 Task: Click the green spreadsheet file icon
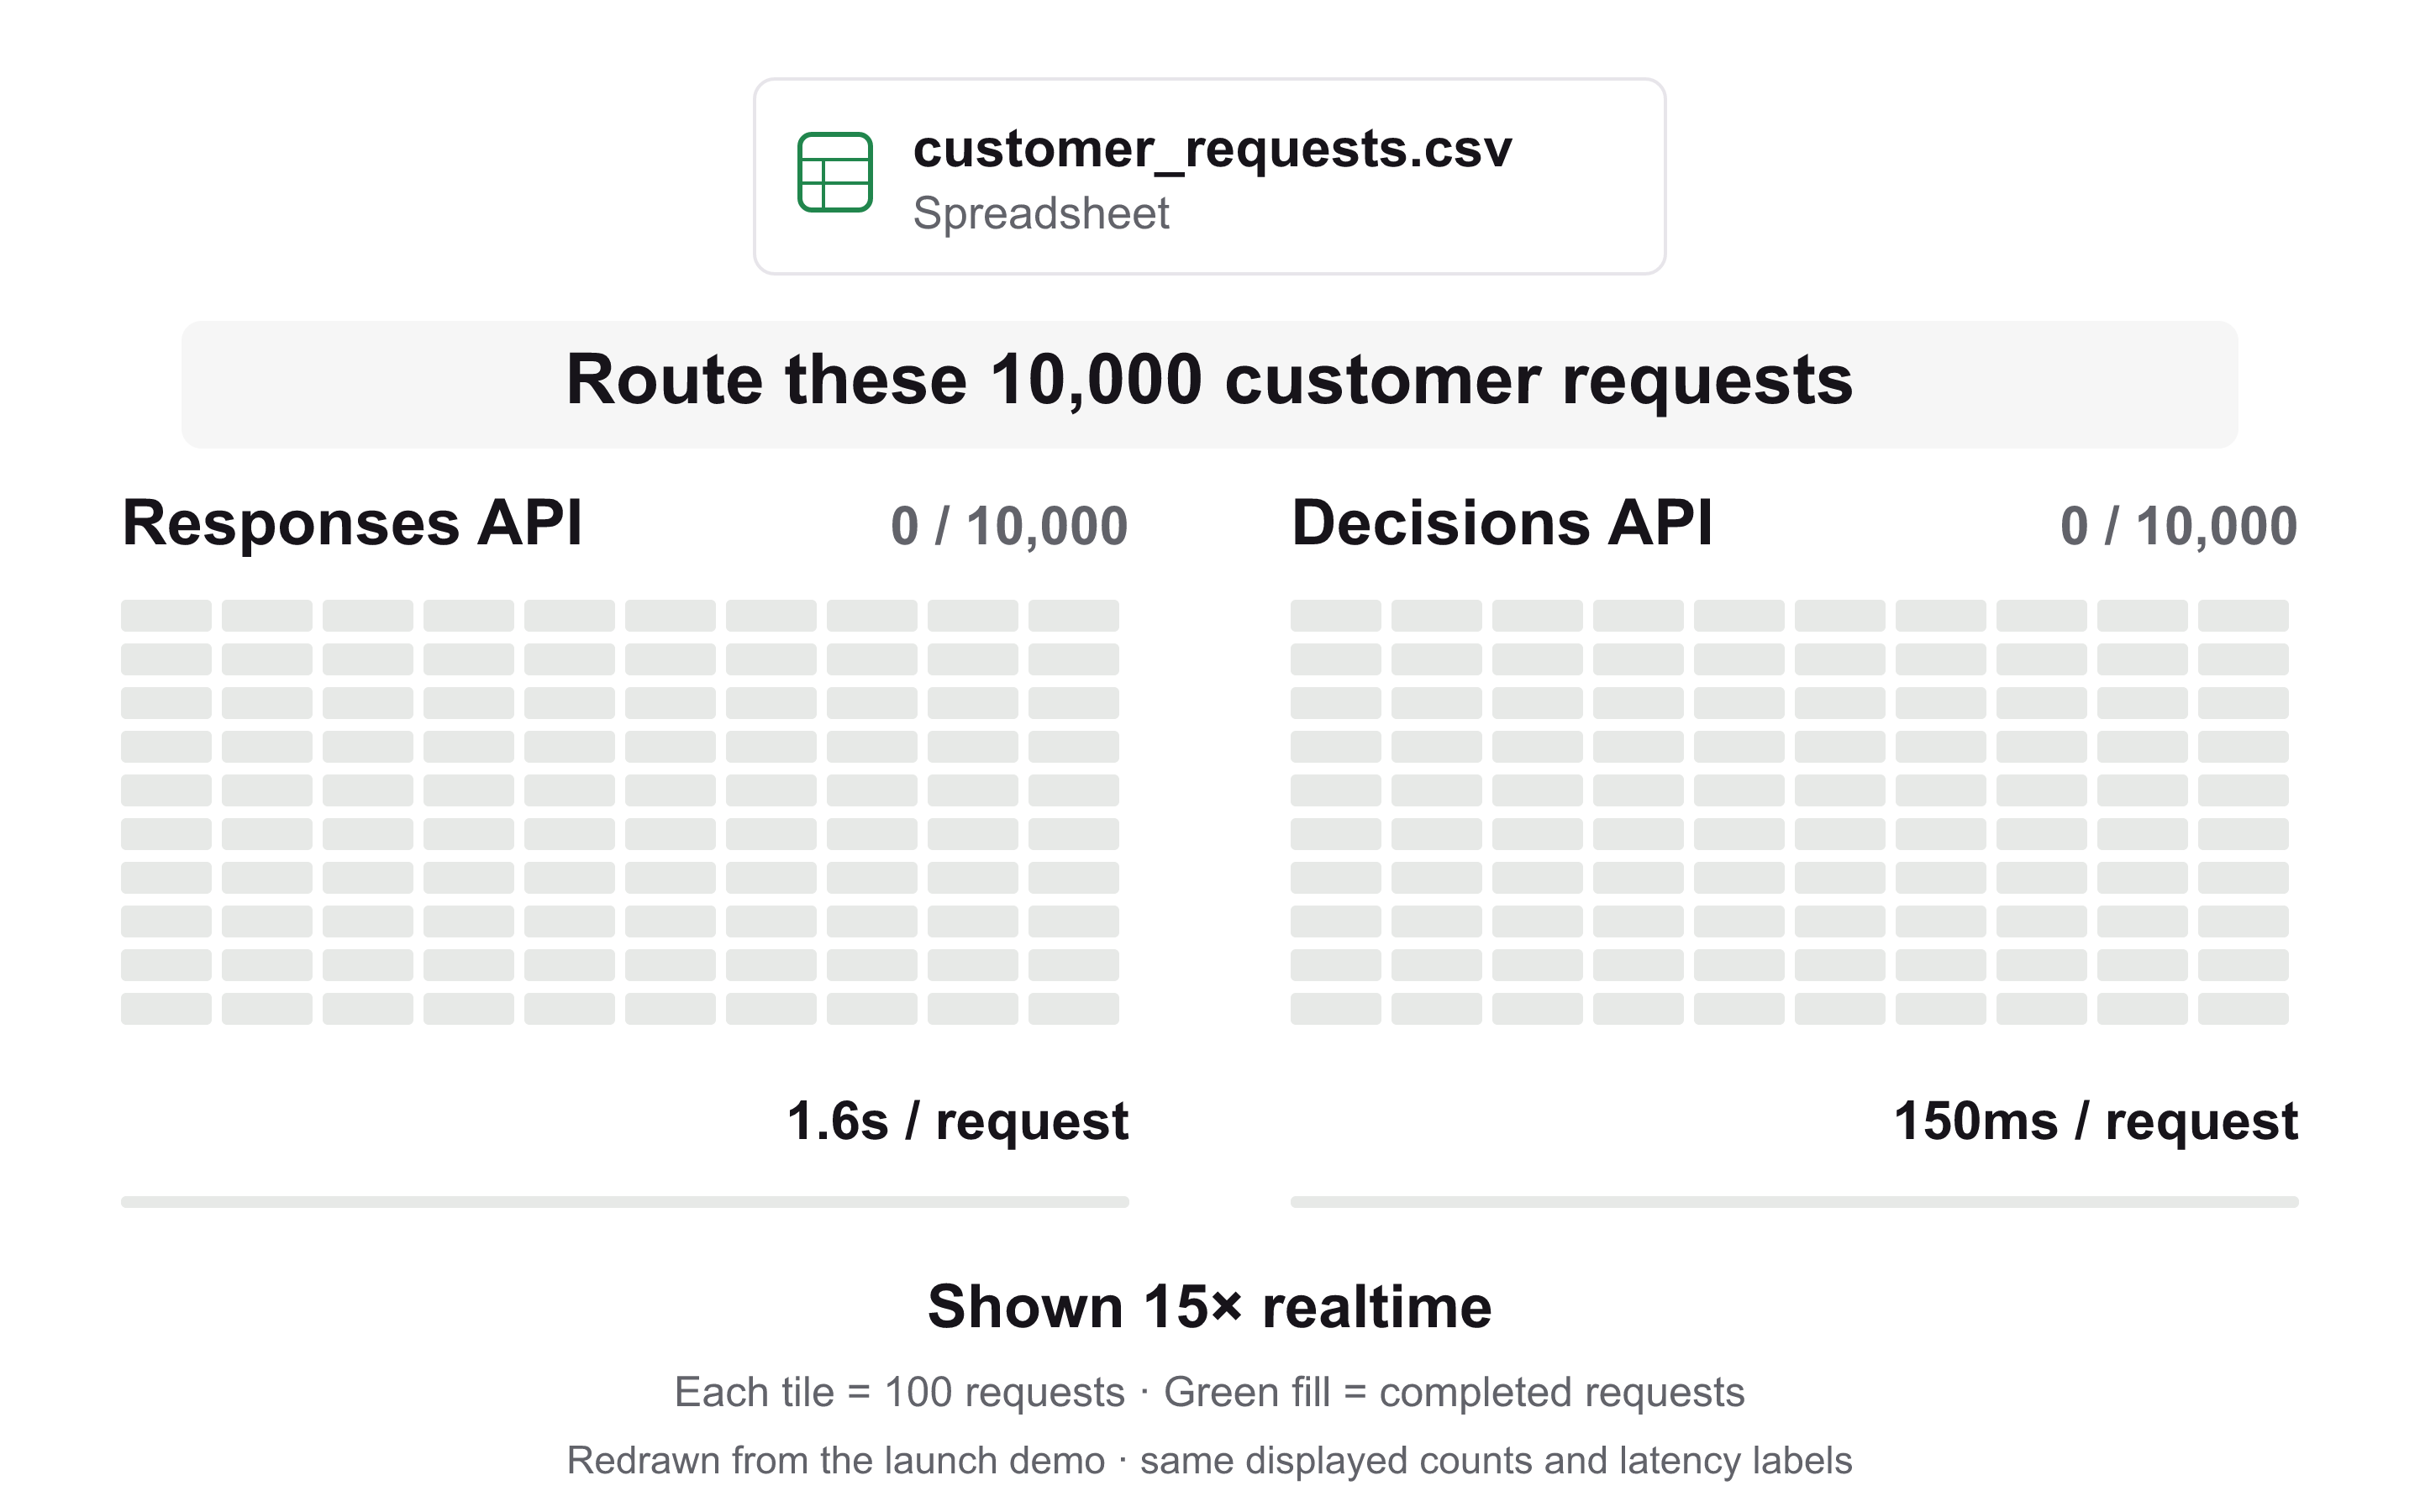coord(835,172)
